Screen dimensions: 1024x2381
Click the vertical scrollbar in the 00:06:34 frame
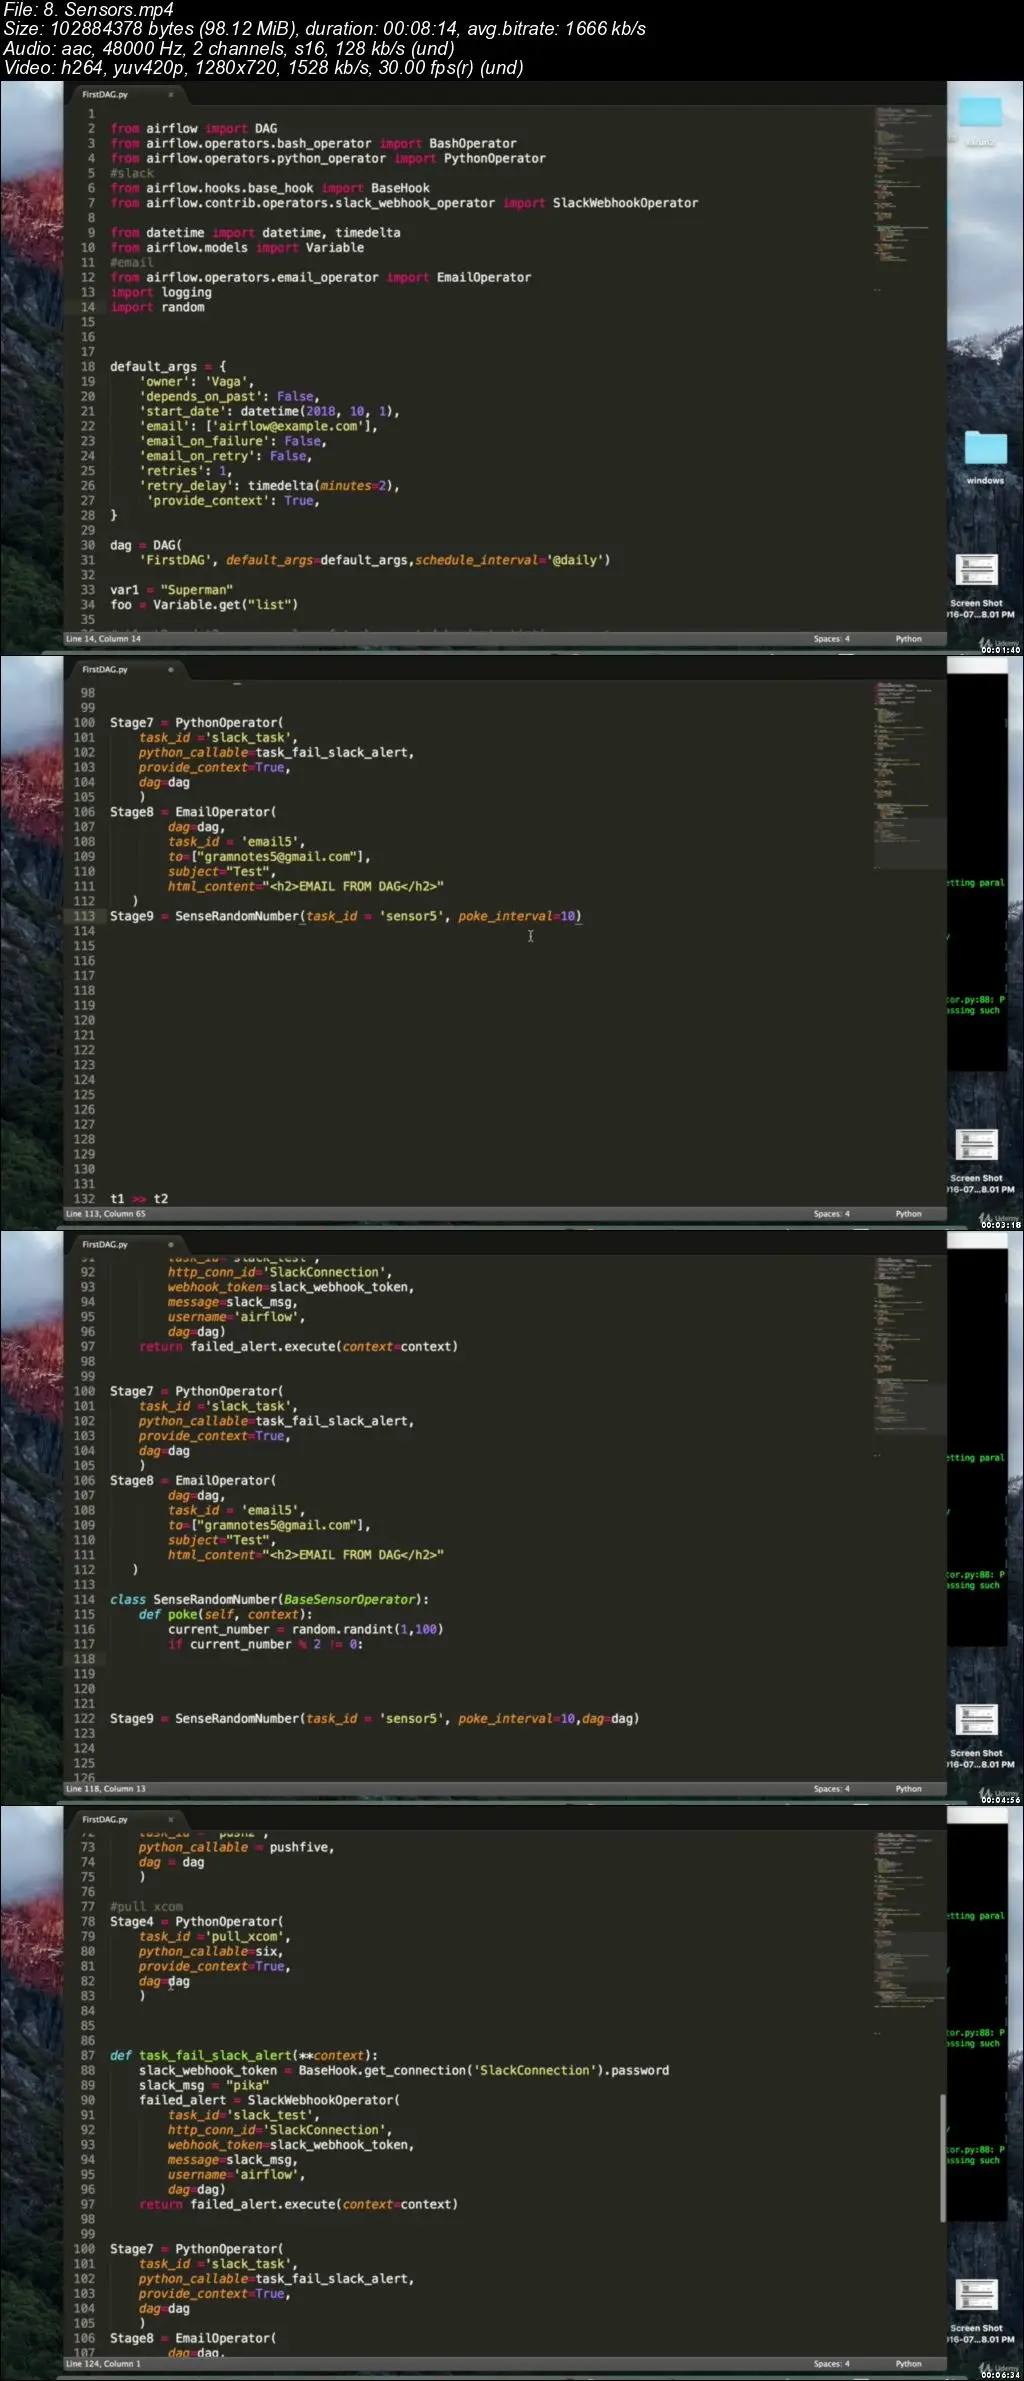point(942,2157)
